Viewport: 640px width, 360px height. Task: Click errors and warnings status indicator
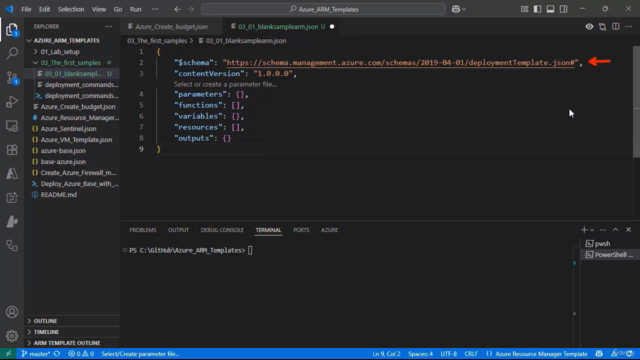point(81,354)
